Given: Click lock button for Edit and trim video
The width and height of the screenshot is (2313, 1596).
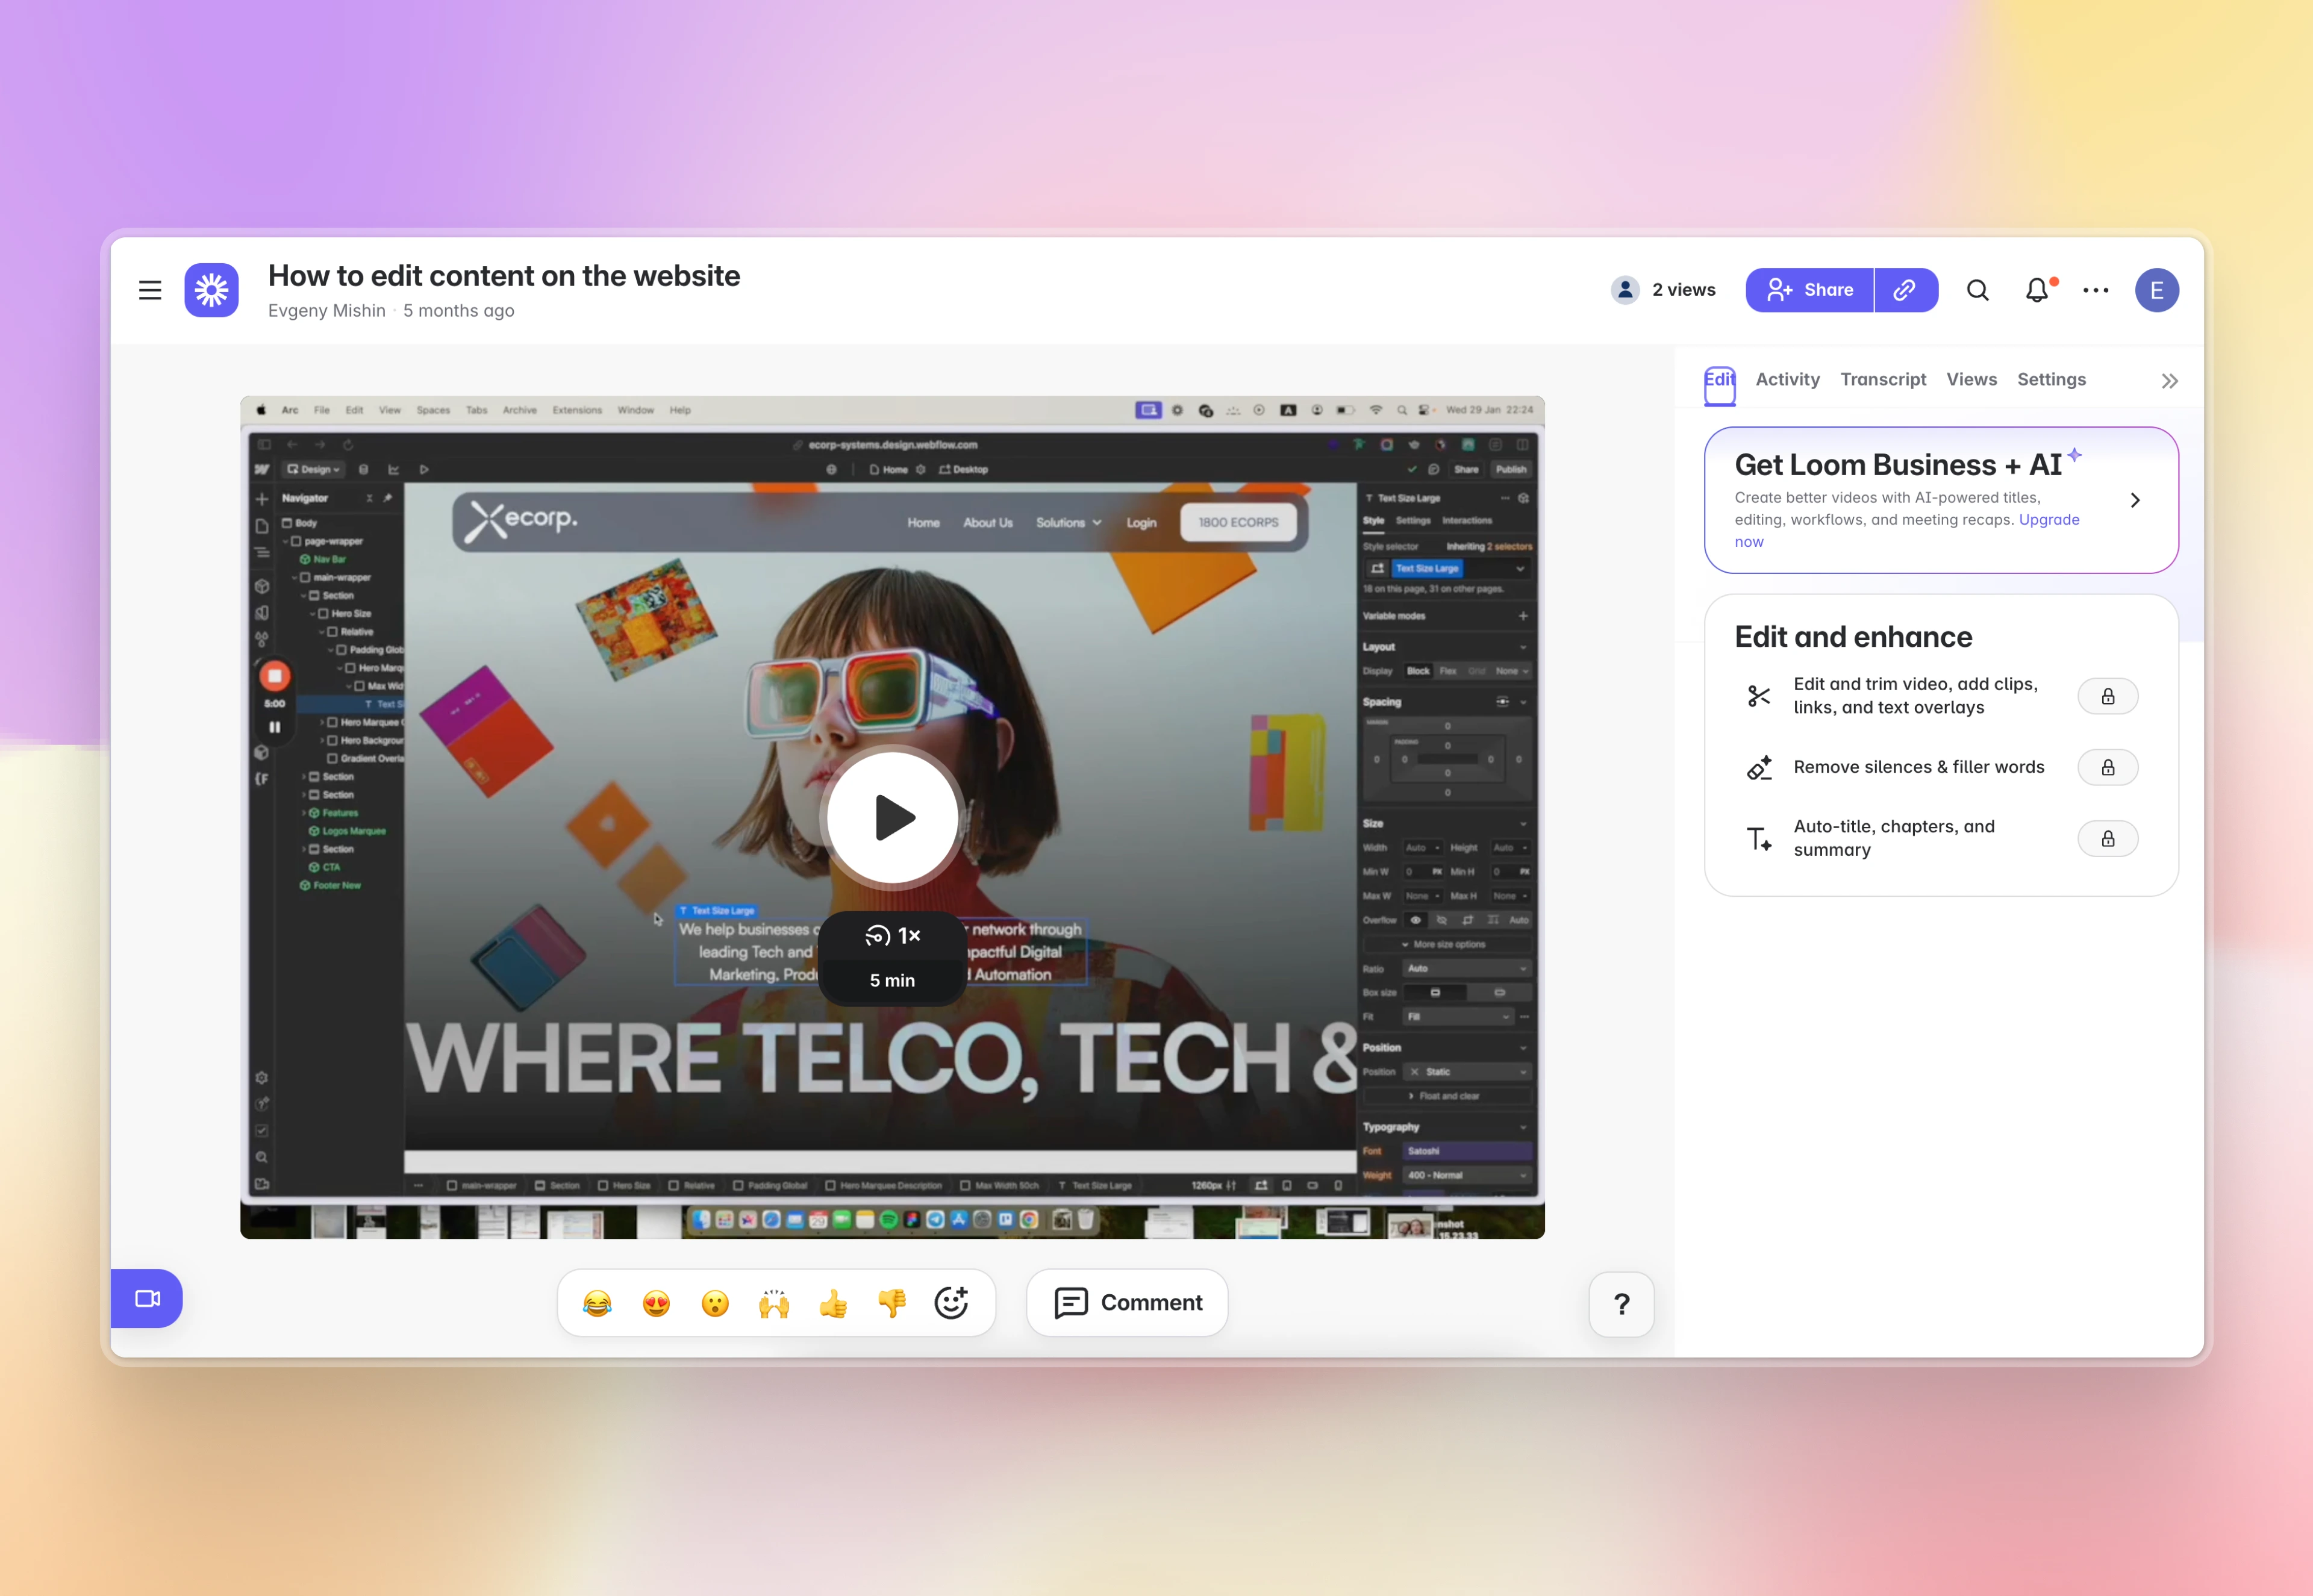Looking at the screenshot, I should [2108, 696].
